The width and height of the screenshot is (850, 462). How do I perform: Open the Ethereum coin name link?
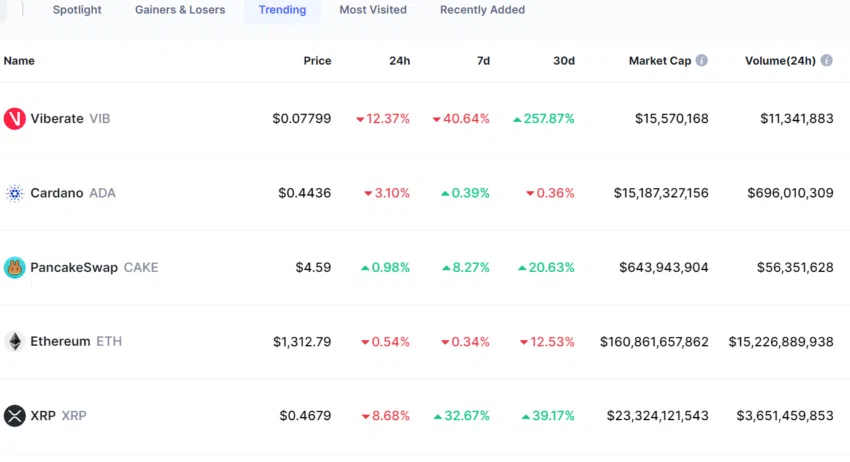[60, 342]
